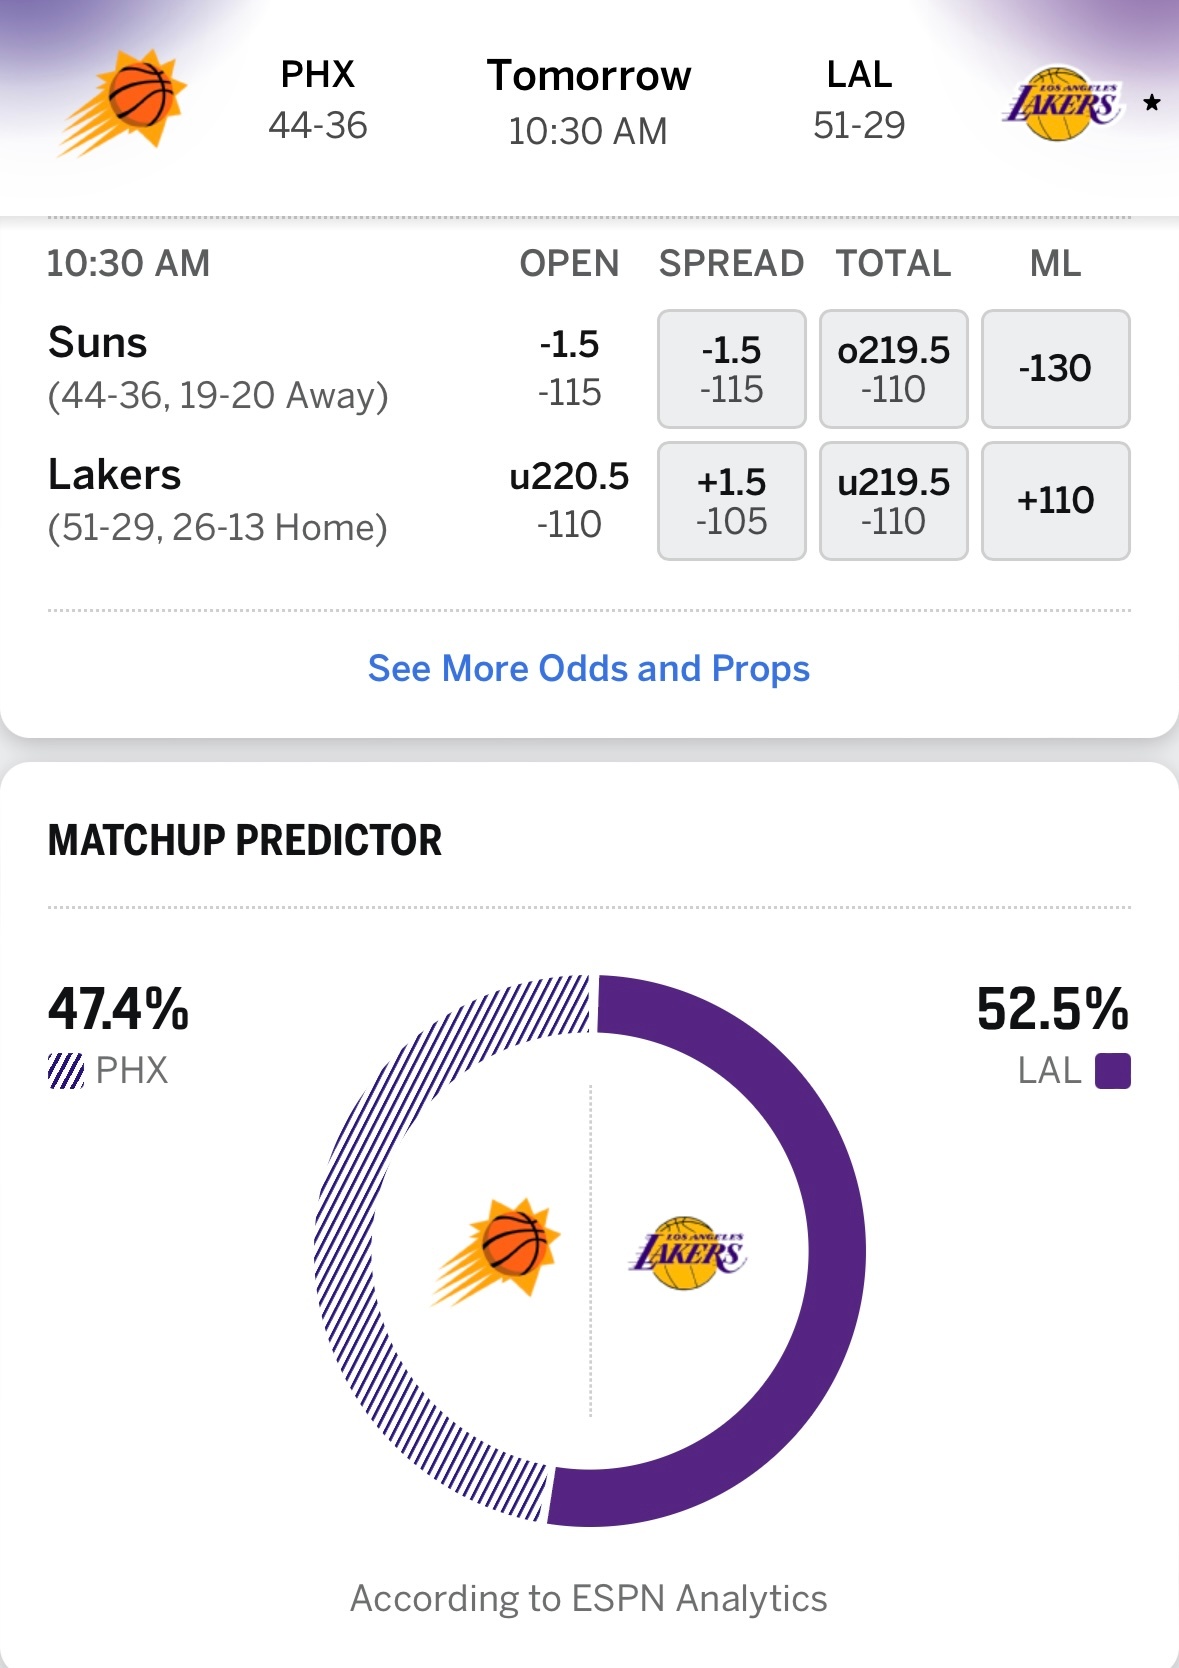Tap the striped Suns chart segment
This screenshot has width=1179, height=1668.
pyautogui.click(x=345, y=1250)
